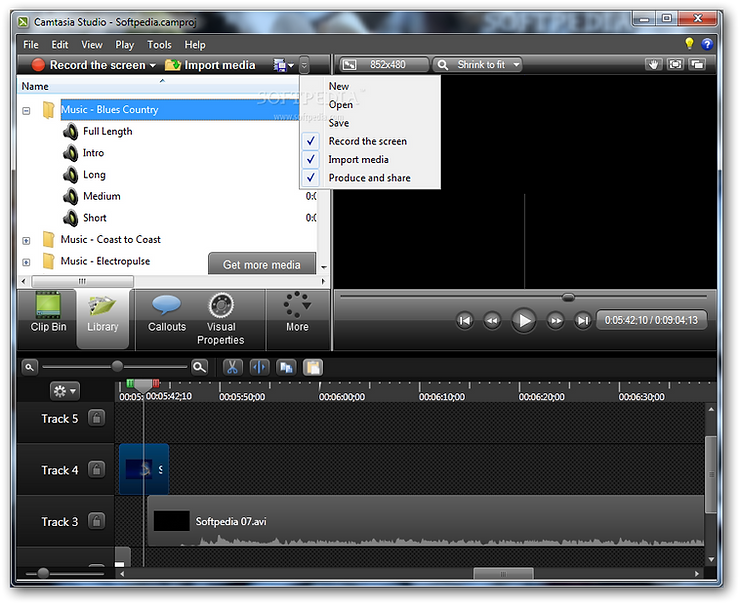Open the Callouts panel
This screenshot has height=604, width=740.
pyautogui.click(x=167, y=314)
